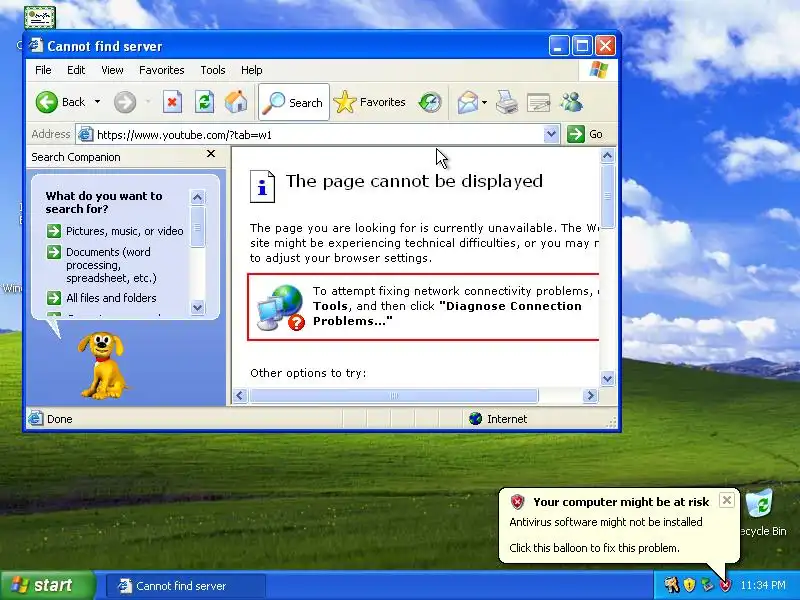Click Rover the search dog
This screenshot has height=600, width=800.
[x=102, y=365]
